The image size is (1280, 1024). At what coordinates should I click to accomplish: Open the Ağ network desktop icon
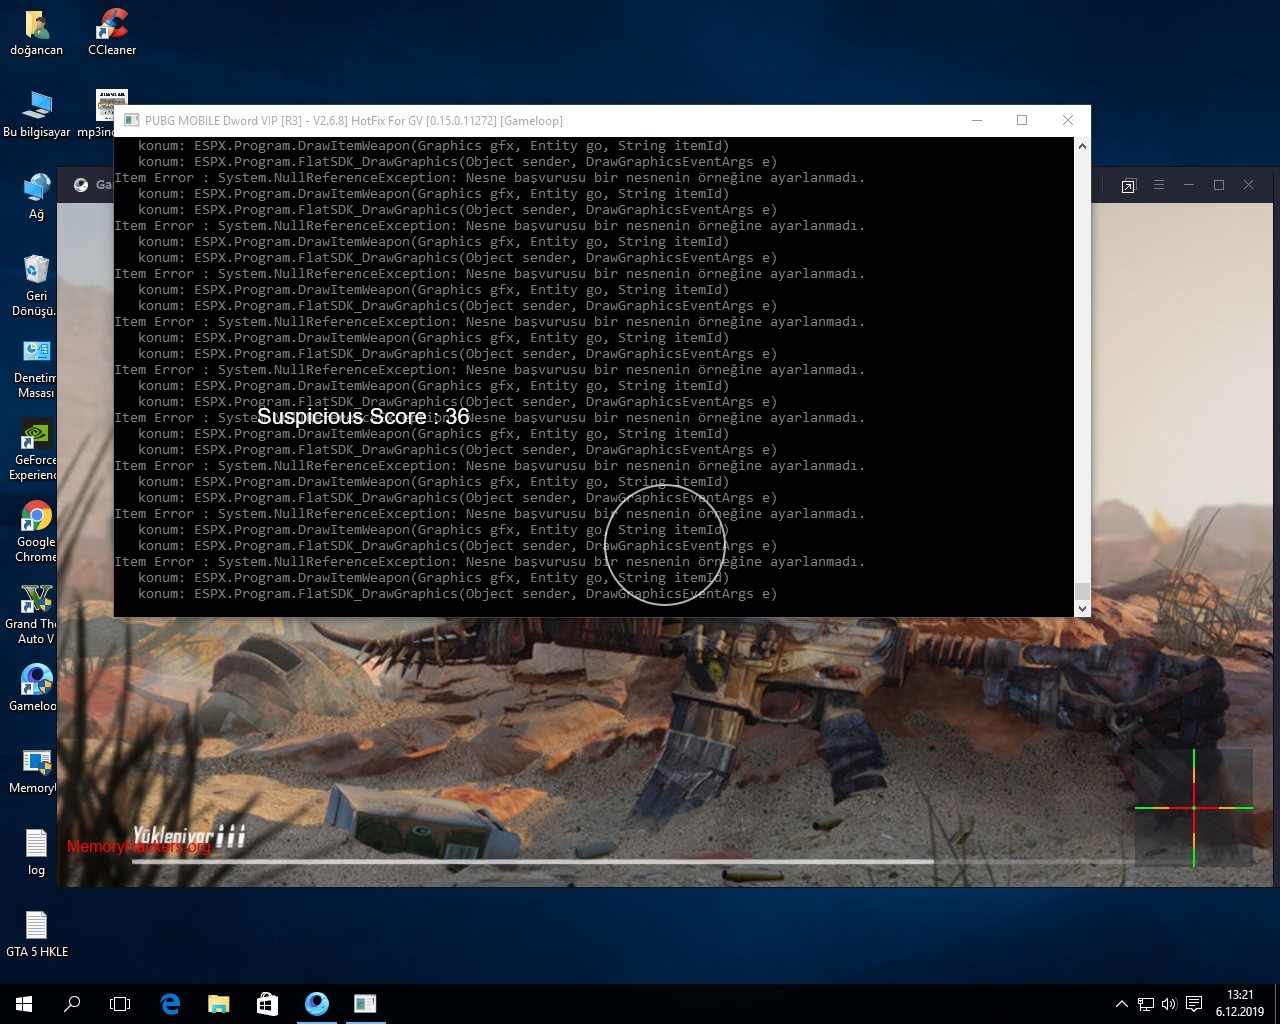pos(36,196)
